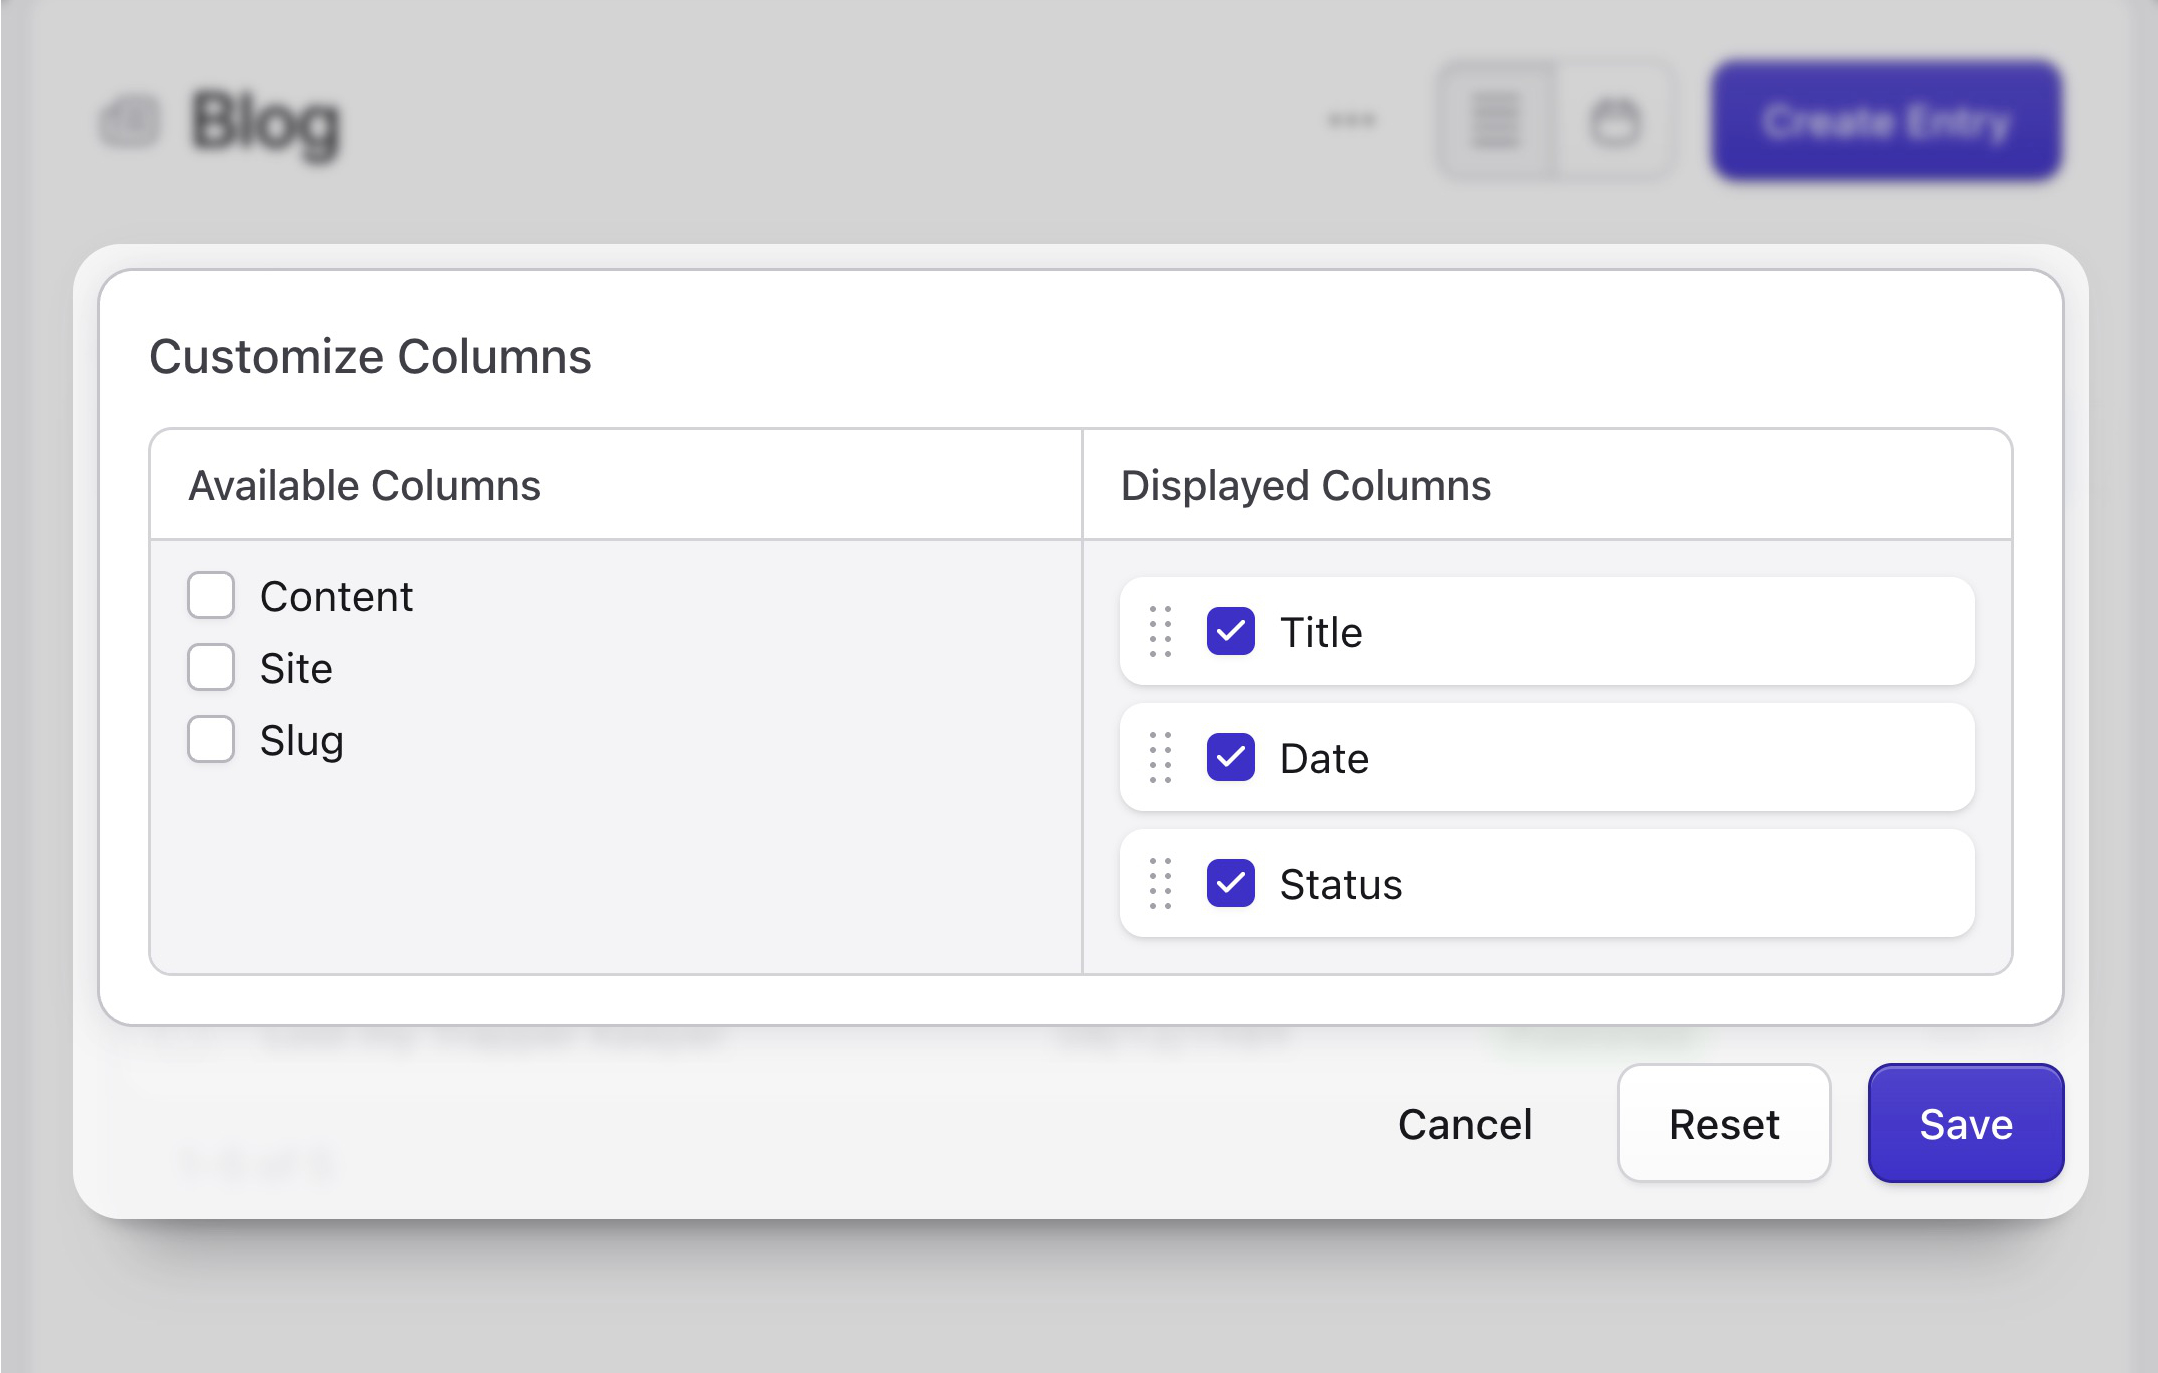Image resolution: width=2158 pixels, height=1373 pixels.
Task: Open the three-dot options menu near Blog
Action: pos(1352,121)
